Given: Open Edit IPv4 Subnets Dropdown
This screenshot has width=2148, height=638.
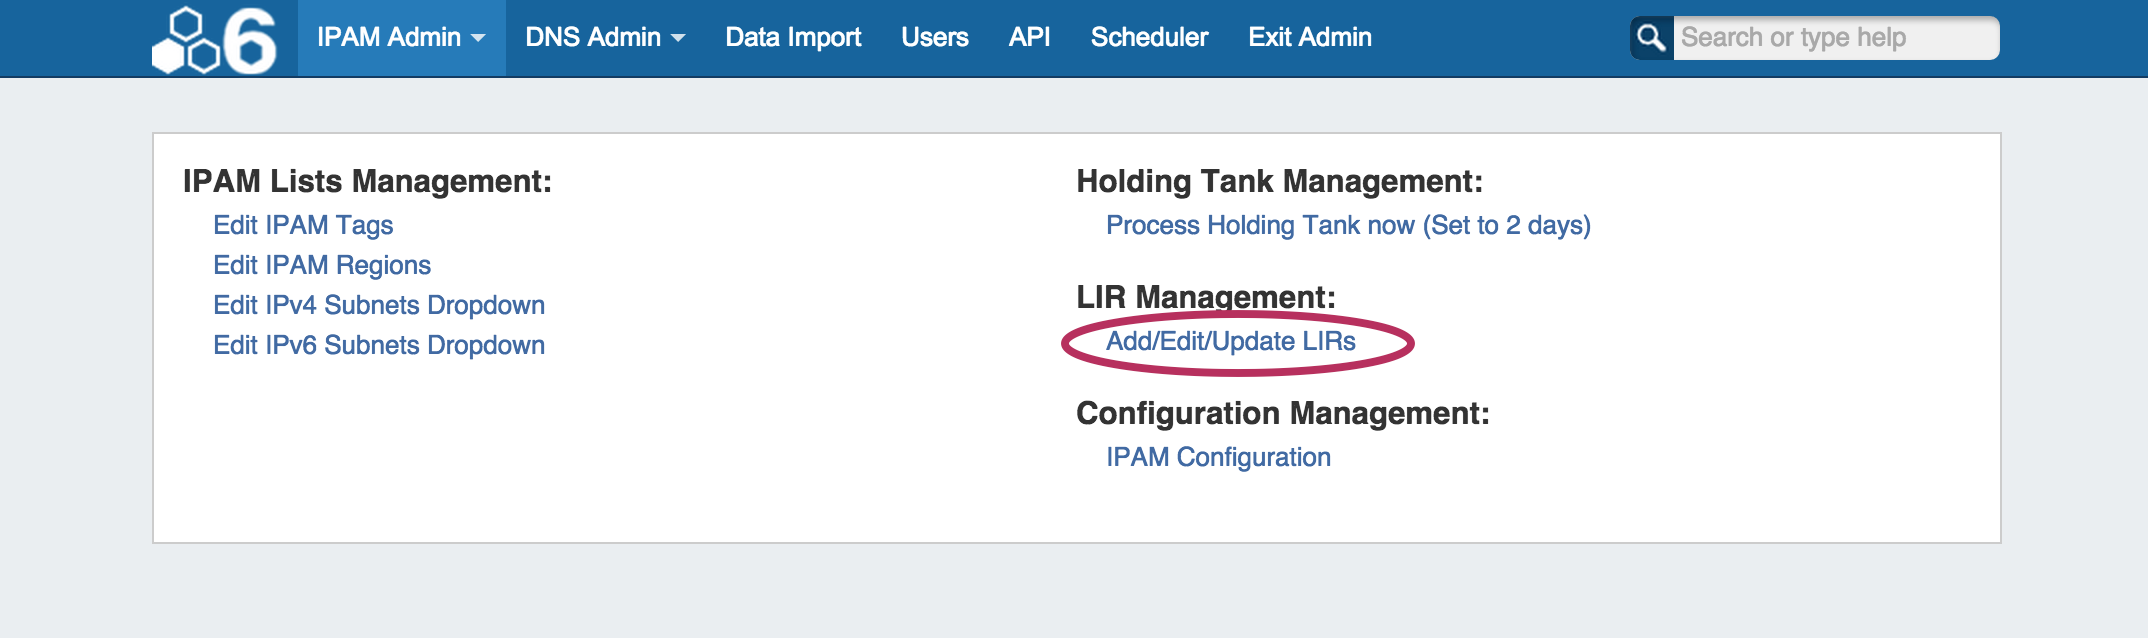Looking at the screenshot, I should 379,305.
